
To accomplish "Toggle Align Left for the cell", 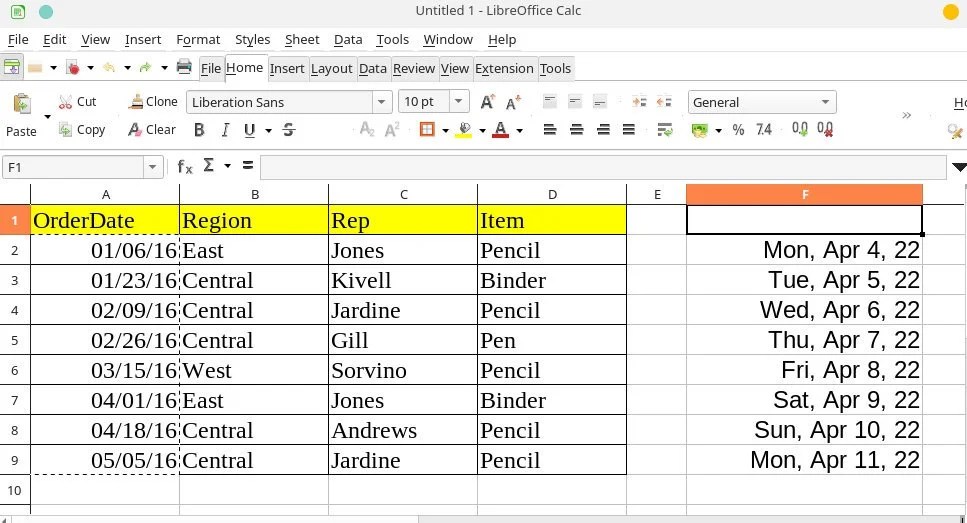I will tap(549, 130).
